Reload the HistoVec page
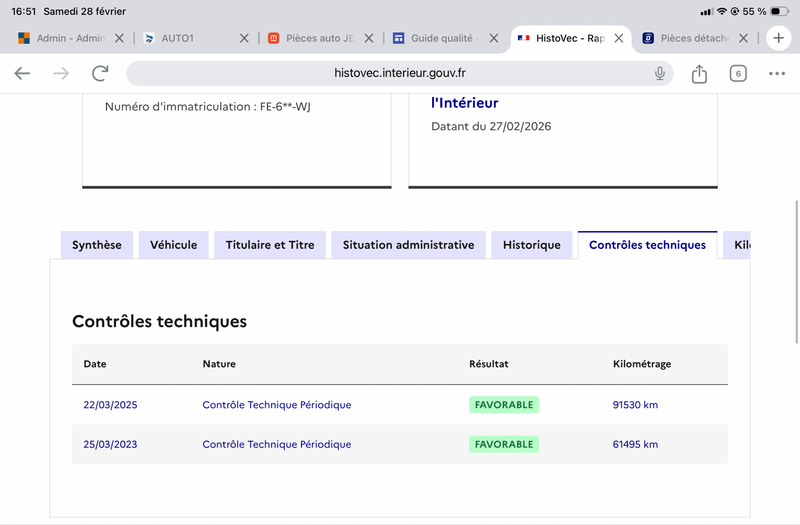Viewport: 800px width, 525px height. tap(100, 73)
